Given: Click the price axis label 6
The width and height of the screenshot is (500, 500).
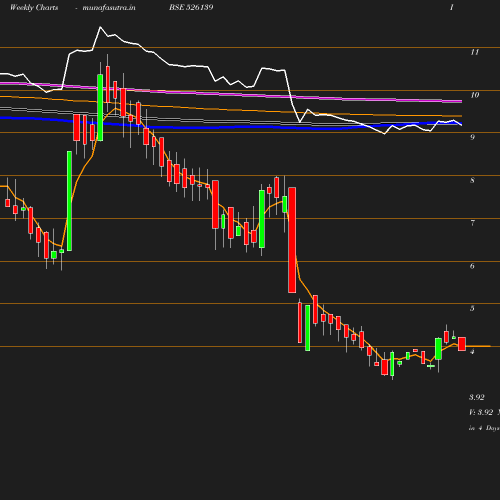Looking at the screenshot, I should pyautogui.click(x=472, y=266).
